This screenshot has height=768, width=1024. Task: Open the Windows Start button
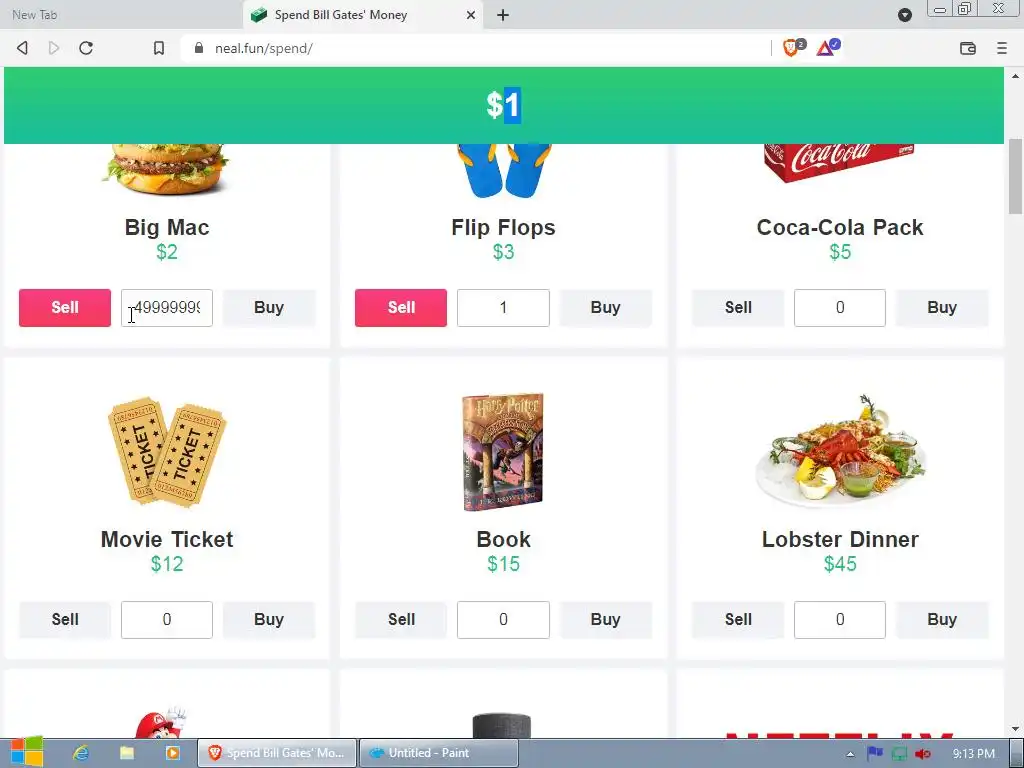pos(26,752)
